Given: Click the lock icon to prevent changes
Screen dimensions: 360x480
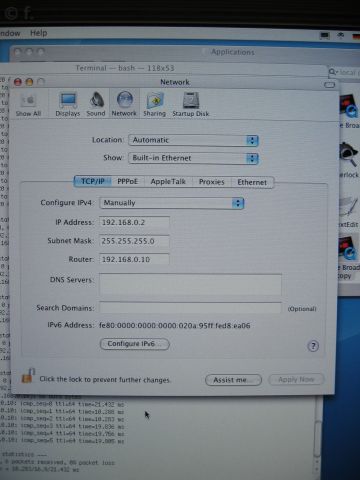Looking at the screenshot, I should pos(28,376).
